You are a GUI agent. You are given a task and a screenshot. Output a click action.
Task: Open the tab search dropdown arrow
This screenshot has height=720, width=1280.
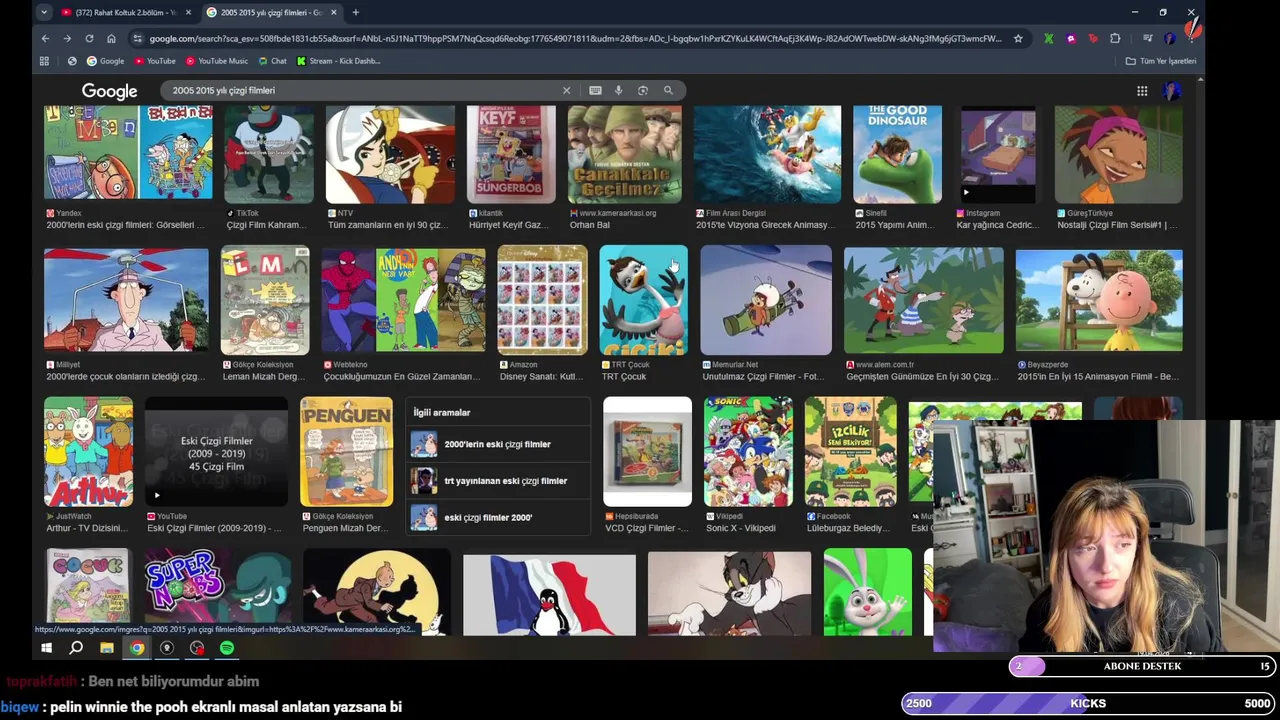(x=43, y=12)
